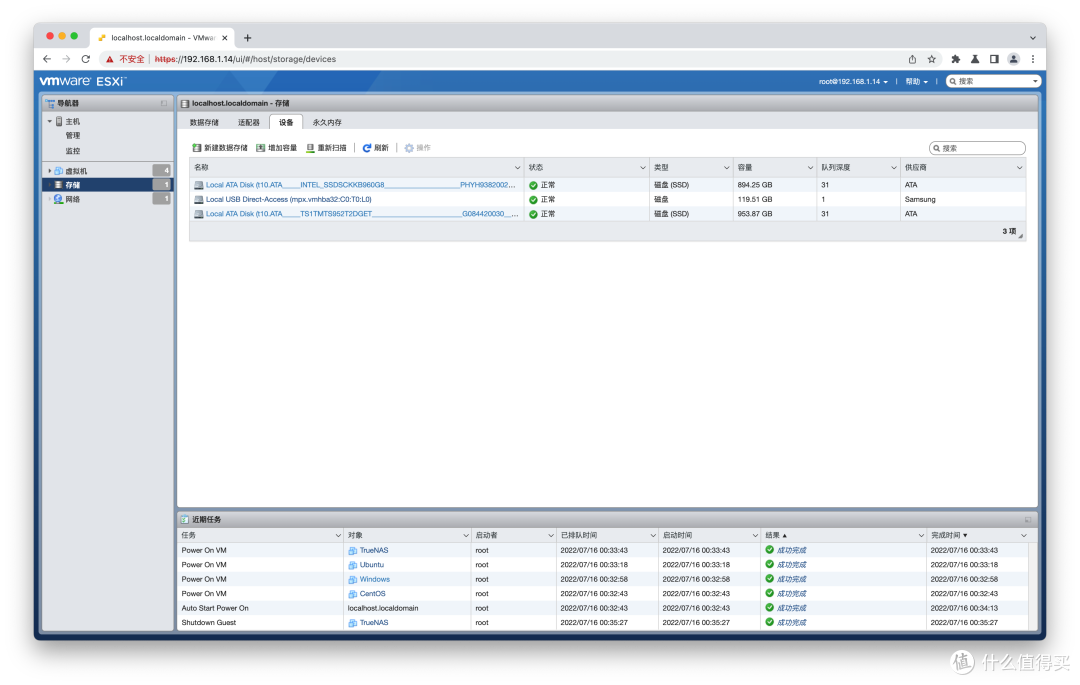The width and height of the screenshot is (1080, 685).
Task: Click the 新建数据存储 (new datastore) icon
Action: [x=196, y=147]
